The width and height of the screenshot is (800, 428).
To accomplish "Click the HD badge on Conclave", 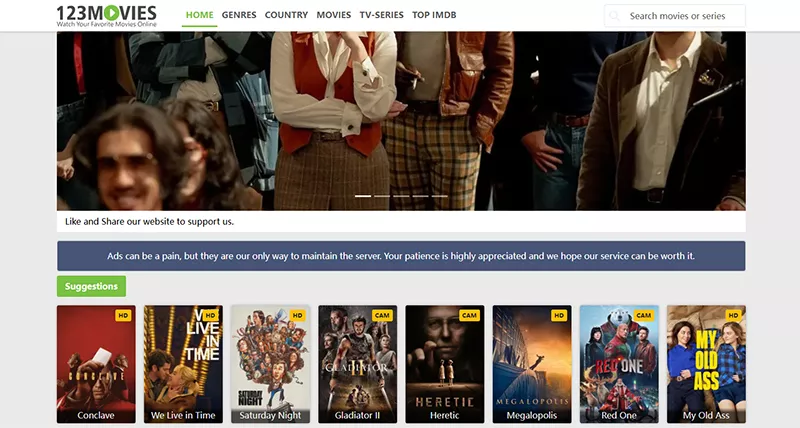I will tap(123, 316).
